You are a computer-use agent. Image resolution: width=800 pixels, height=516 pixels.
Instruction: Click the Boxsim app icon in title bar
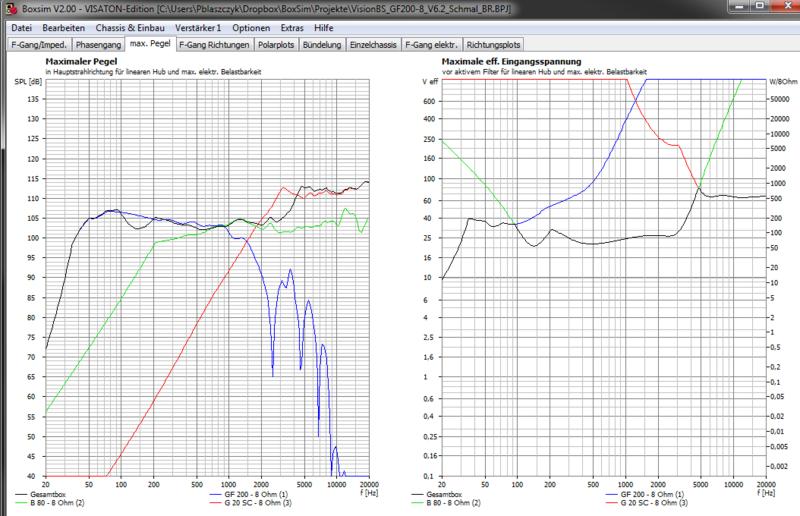pyautogui.click(x=9, y=9)
